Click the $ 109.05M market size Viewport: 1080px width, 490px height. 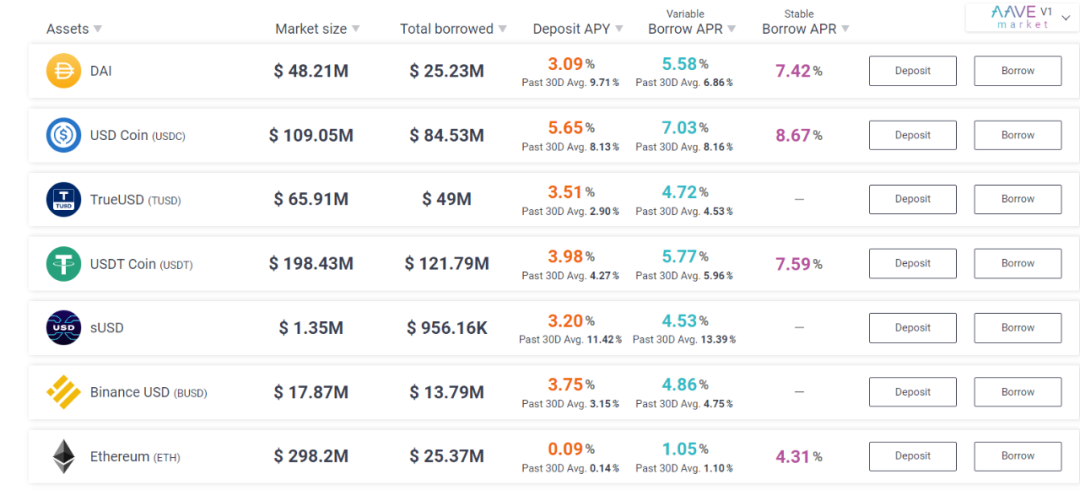(311, 135)
